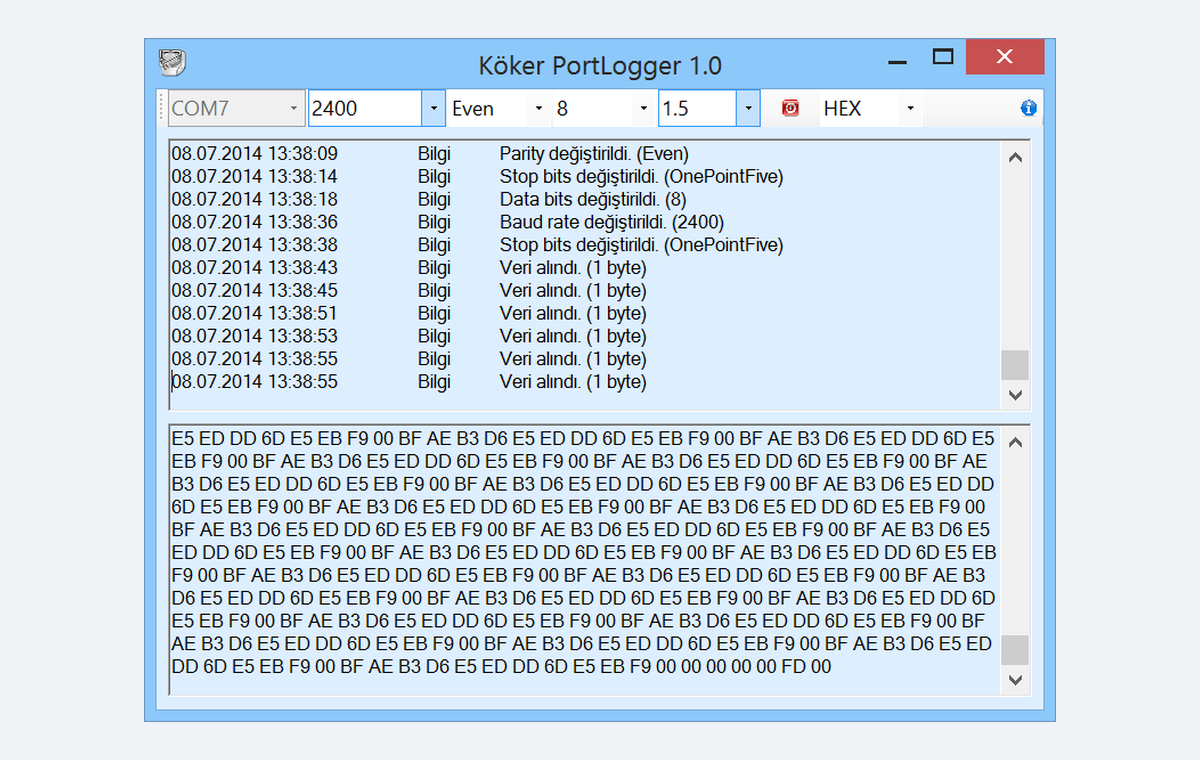Expand the 1.5 stop bits dropdown arrow
This screenshot has height=760, width=1200.
tap(748, 108)
